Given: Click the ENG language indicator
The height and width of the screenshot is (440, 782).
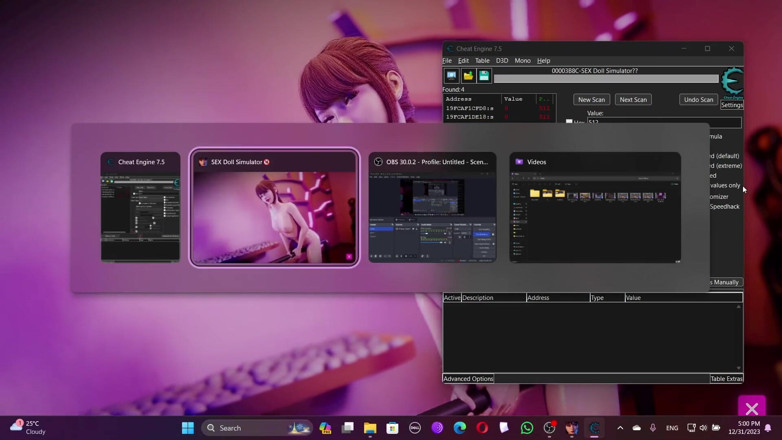Looking at the screenshot, I should coord(672,428).
